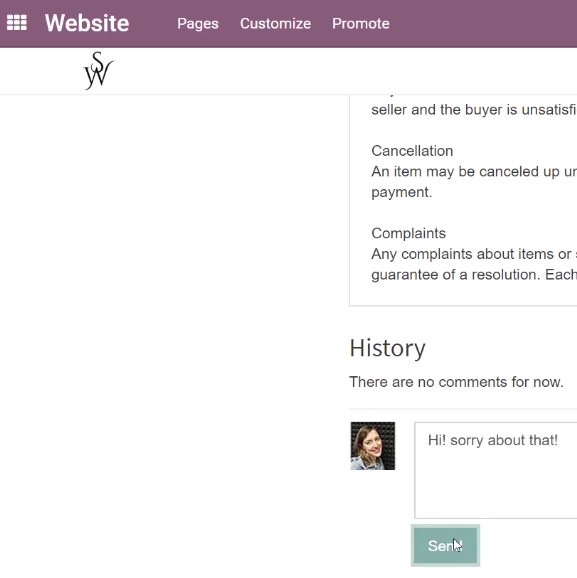Screen dimensions: 577x578
Task: Open the apps grid menu icon
Action: point(17,23)
